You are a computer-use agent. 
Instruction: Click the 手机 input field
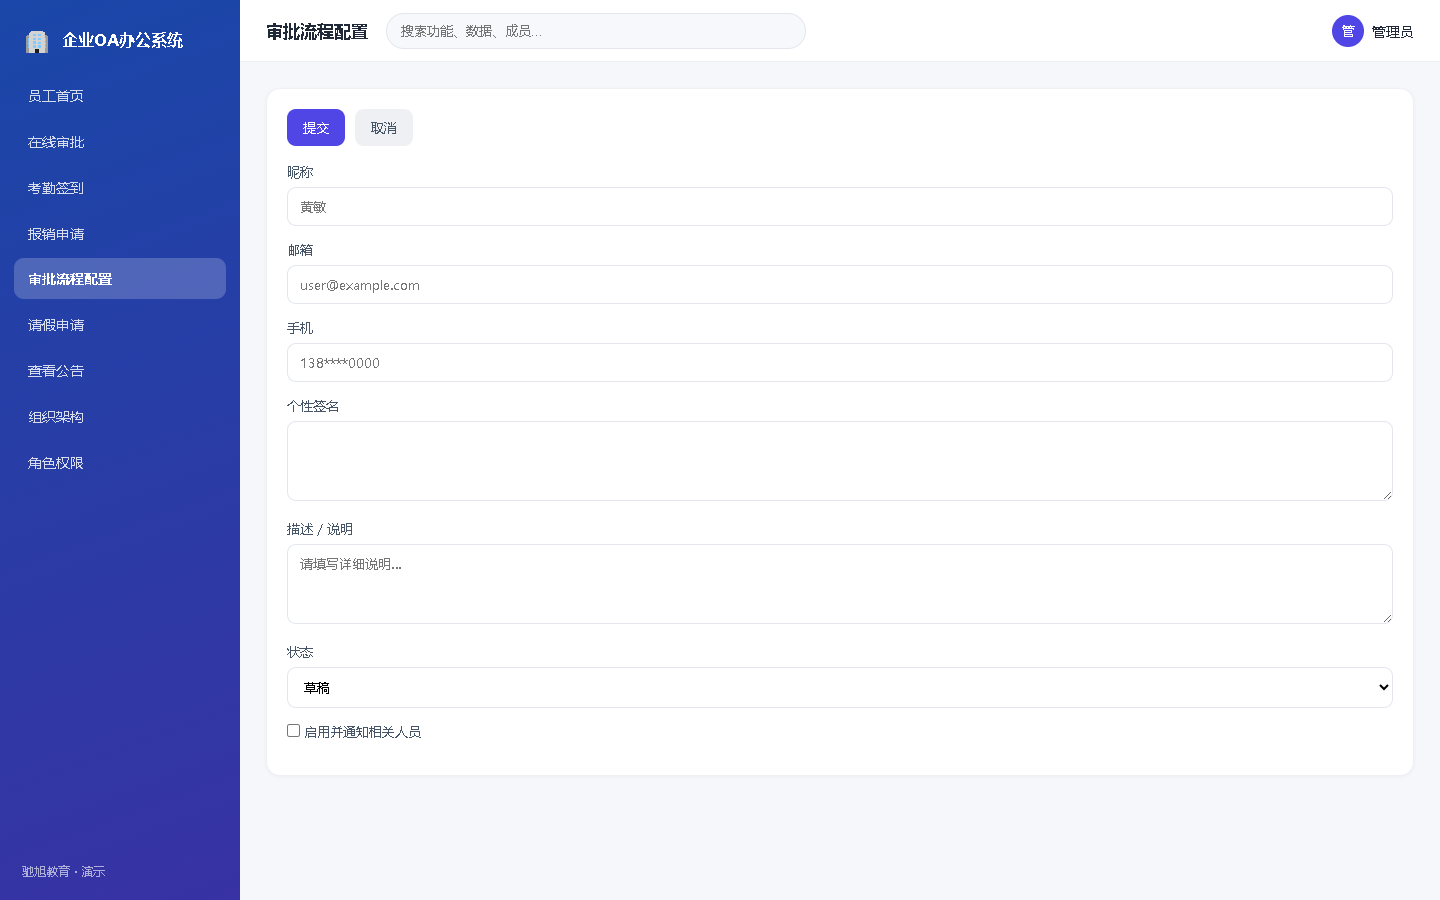coord(840,363)
